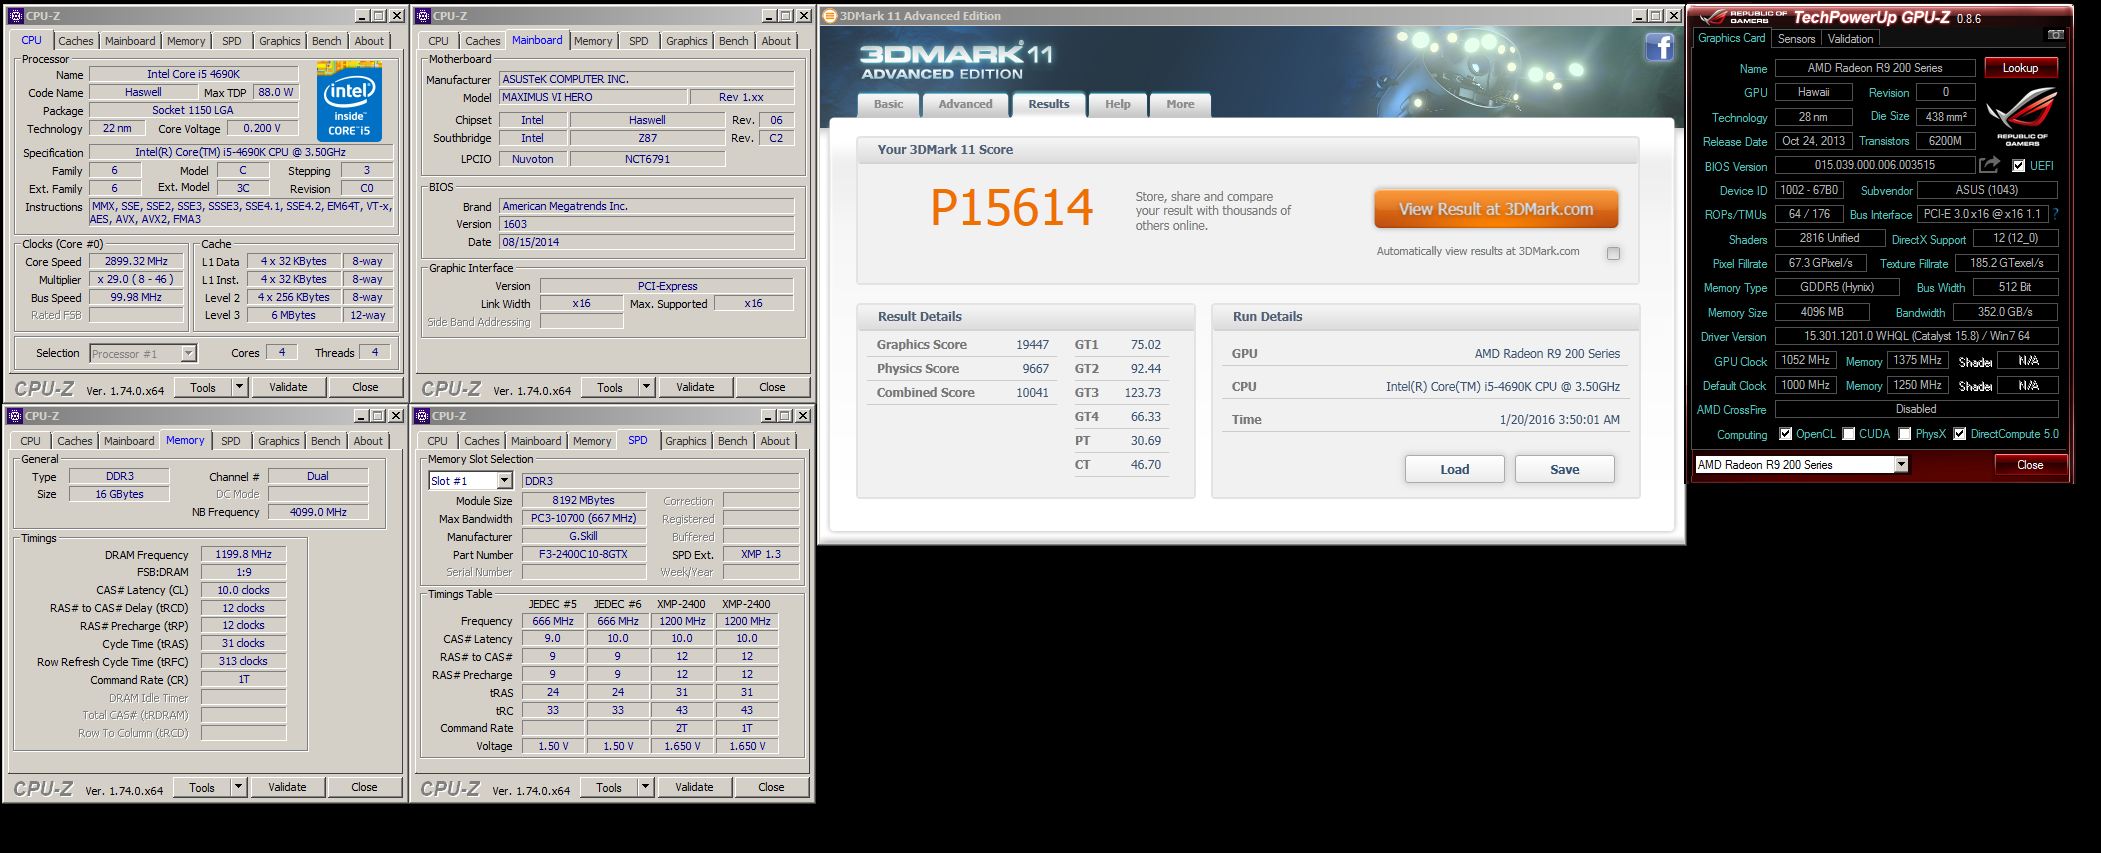Open the Advanced tab in 3DMark 11

point(965,105)
